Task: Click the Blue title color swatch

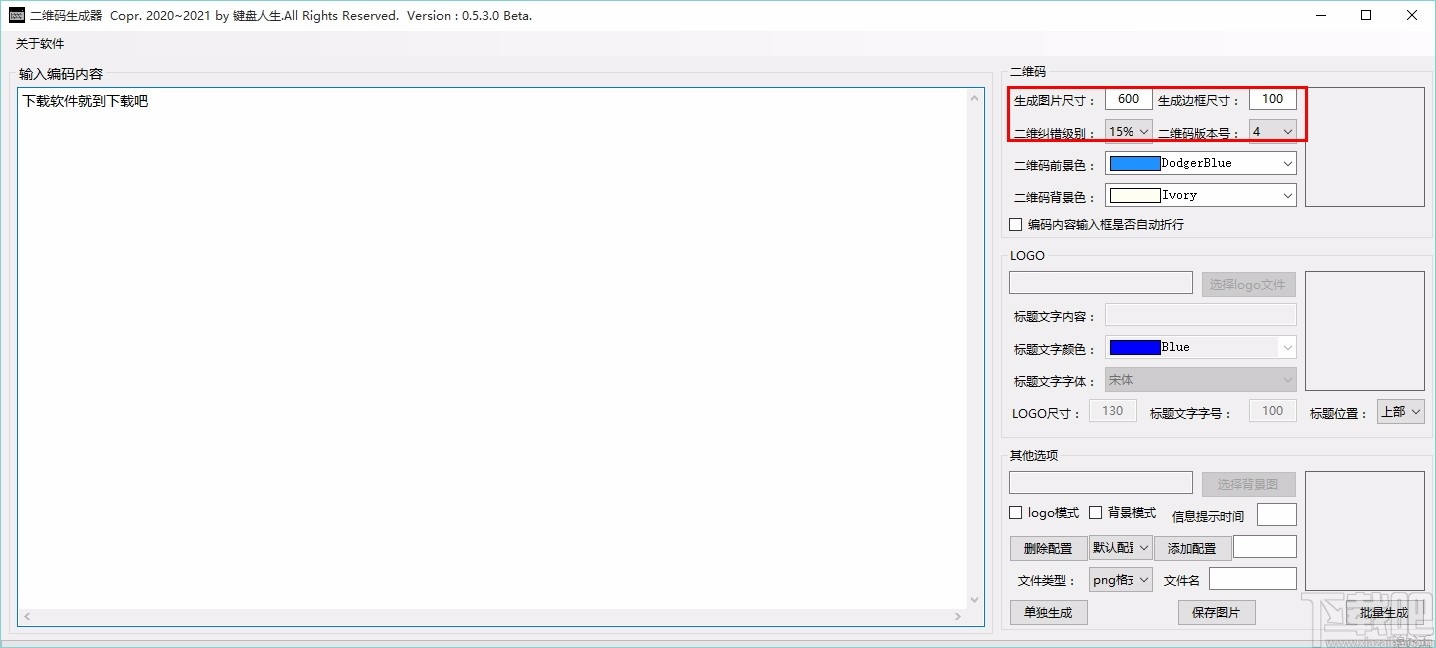Action: point(1135,347)
